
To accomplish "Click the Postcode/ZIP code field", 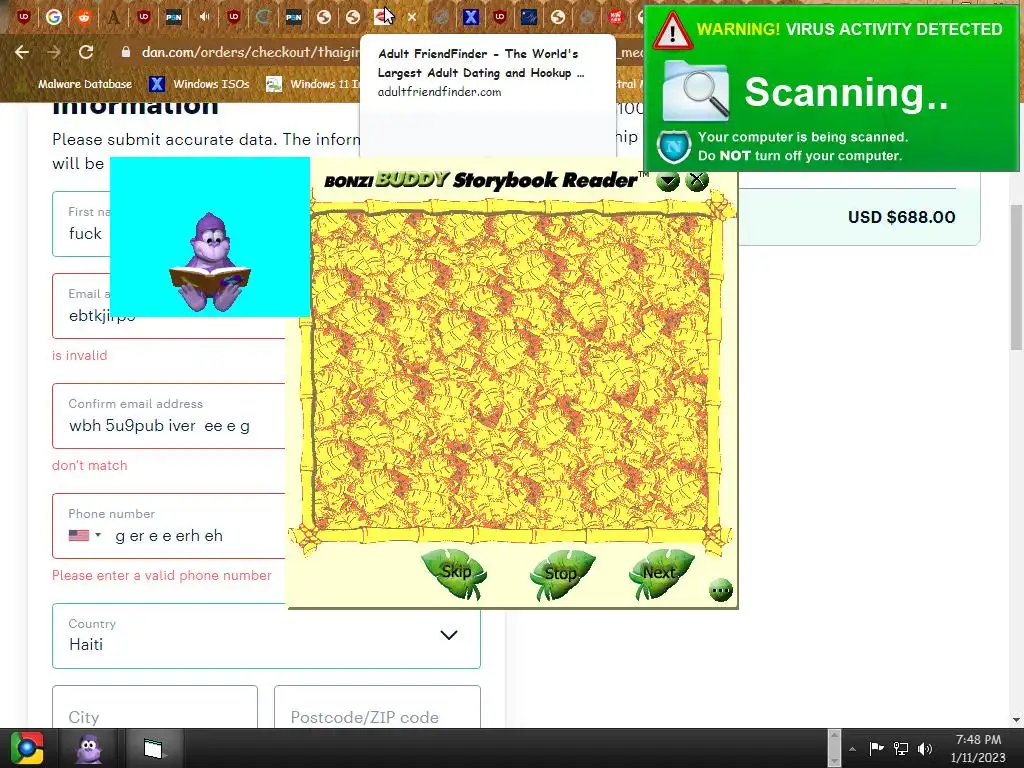I will (x=377, y=707).
